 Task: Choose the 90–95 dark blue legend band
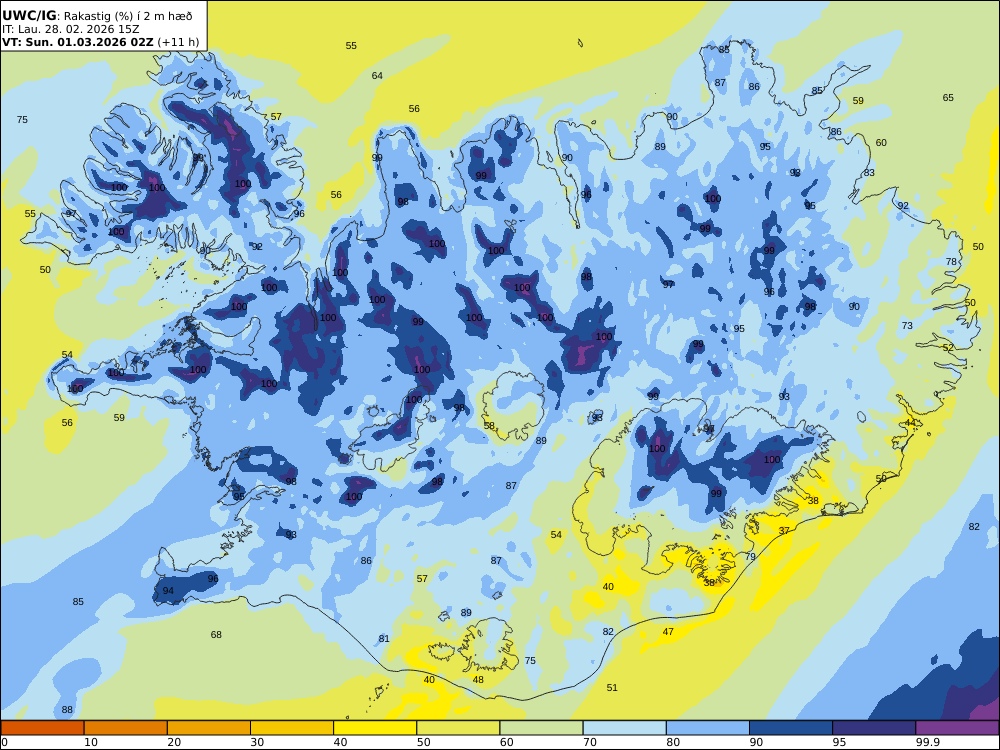[x=791, y=728]
